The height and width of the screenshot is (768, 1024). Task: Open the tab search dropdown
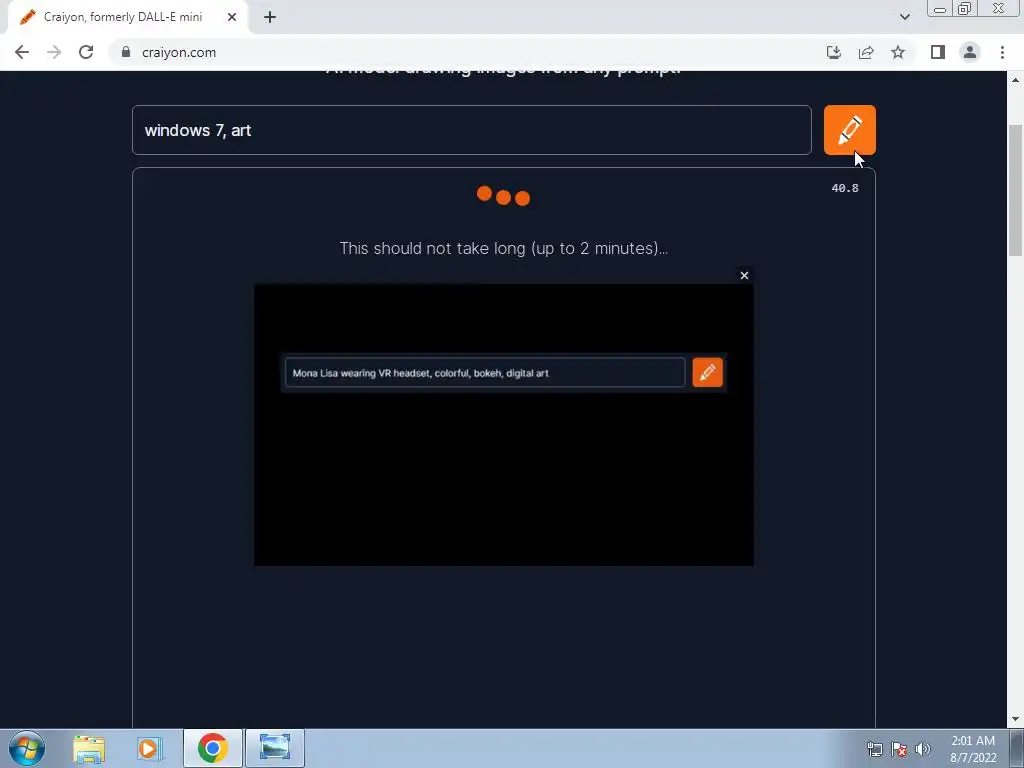click(x=904, y=17)
